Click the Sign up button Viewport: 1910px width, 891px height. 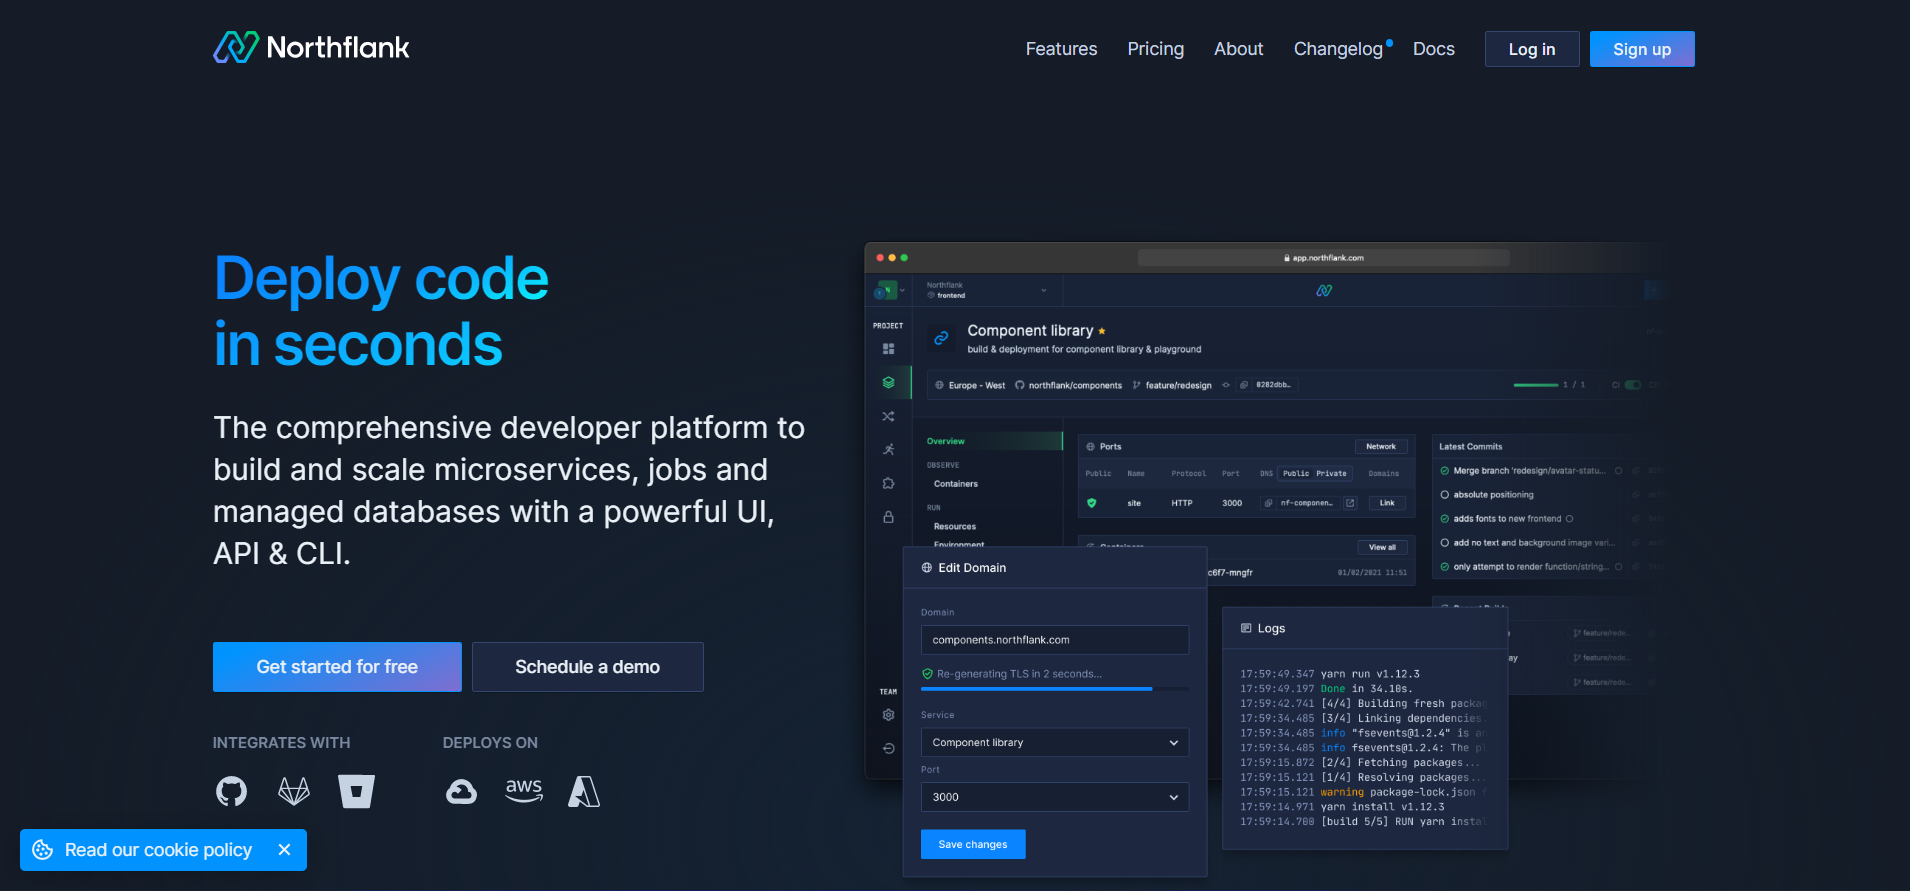[1642, 49]
